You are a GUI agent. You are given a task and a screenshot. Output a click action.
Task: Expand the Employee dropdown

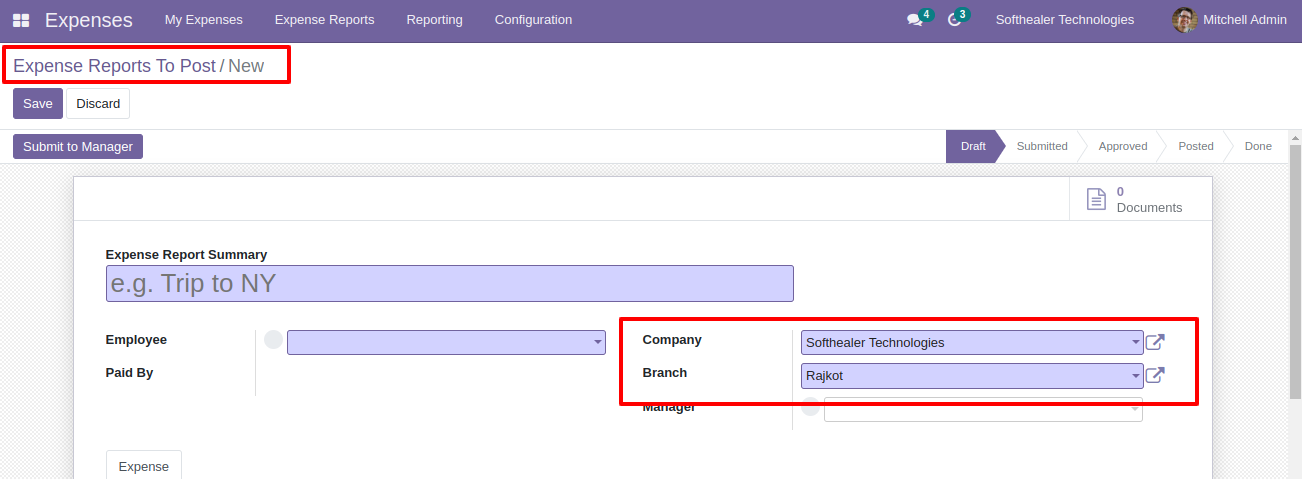click(x=446, y=342)
